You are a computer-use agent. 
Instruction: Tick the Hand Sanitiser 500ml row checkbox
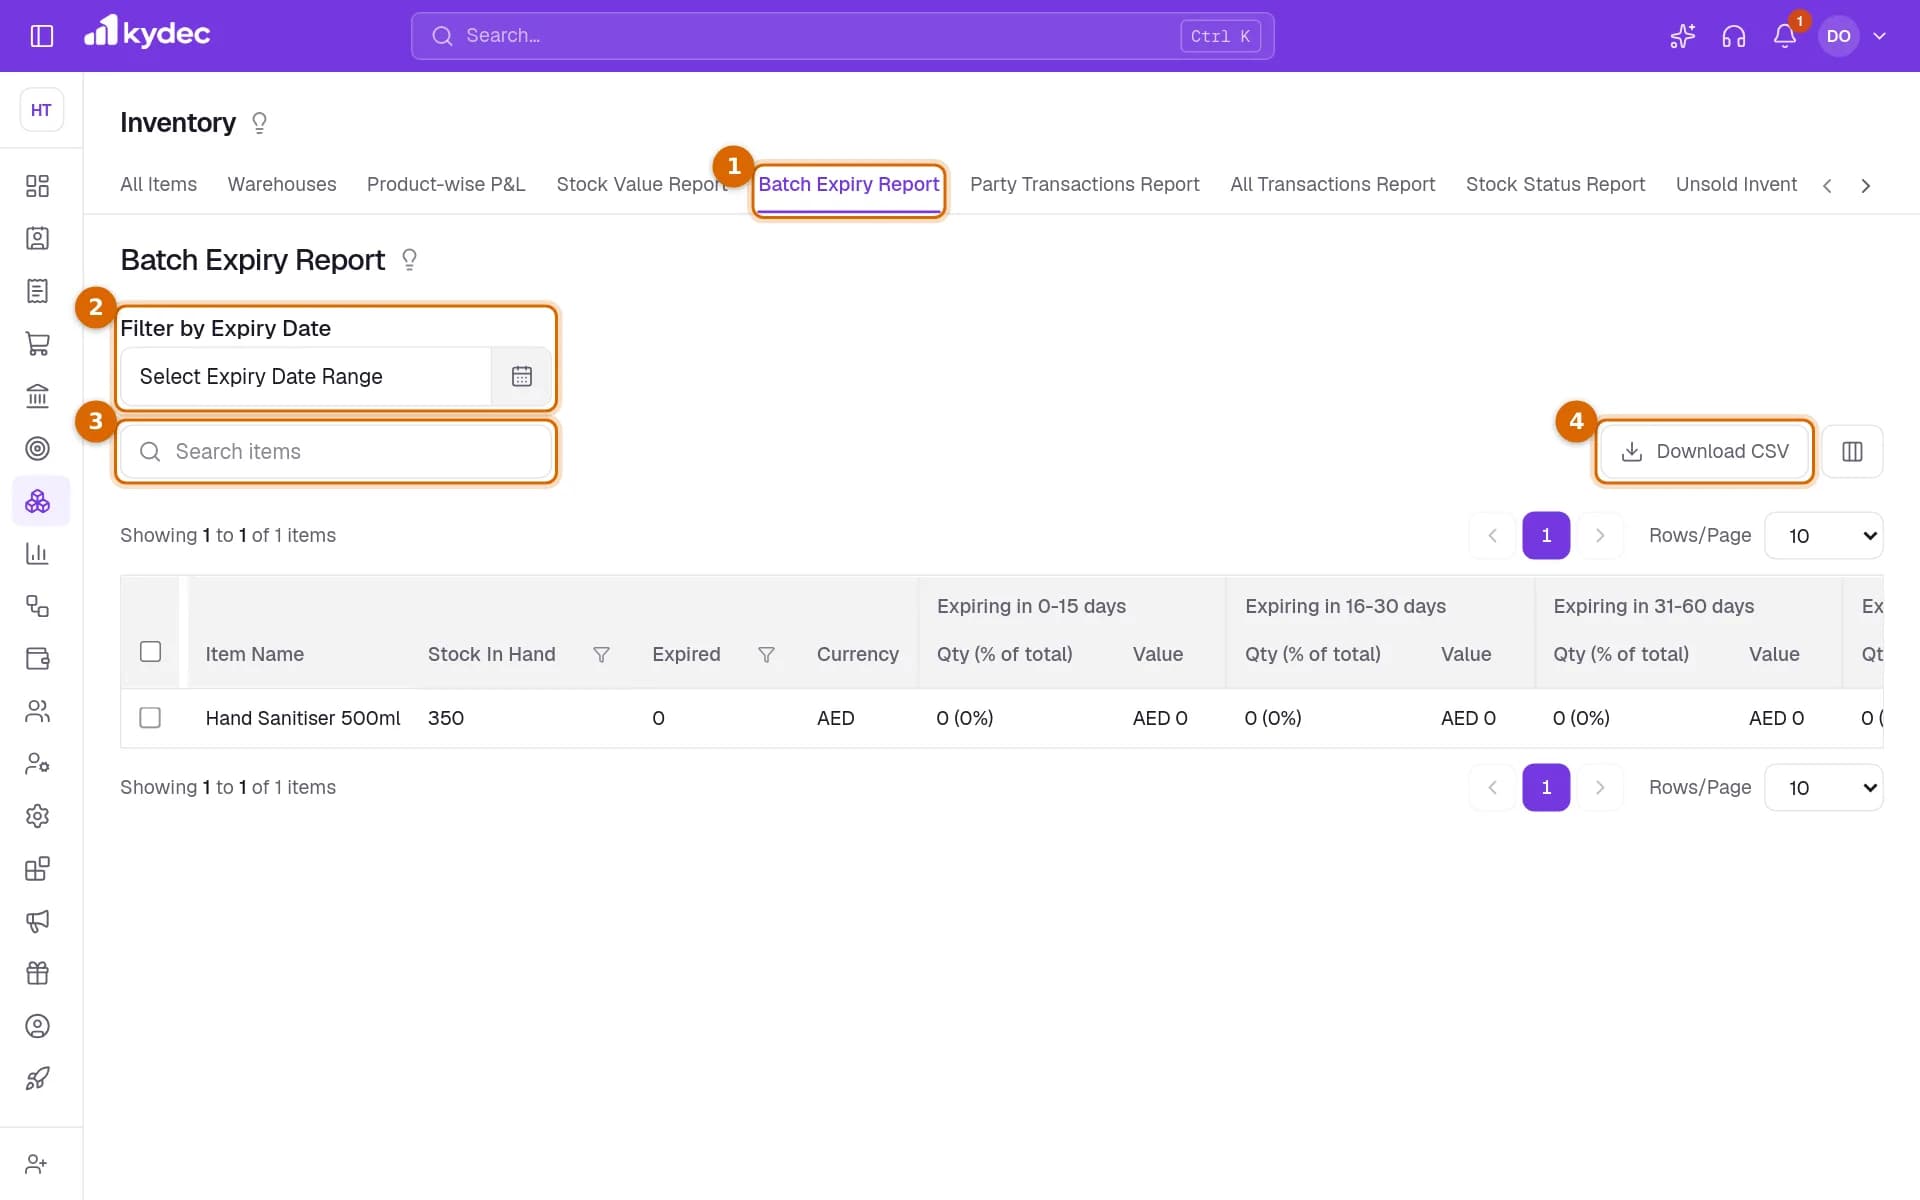click(150, 718)
